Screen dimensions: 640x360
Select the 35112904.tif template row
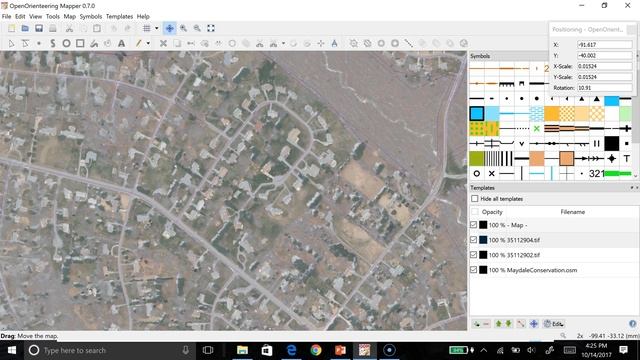click(554, 240)
